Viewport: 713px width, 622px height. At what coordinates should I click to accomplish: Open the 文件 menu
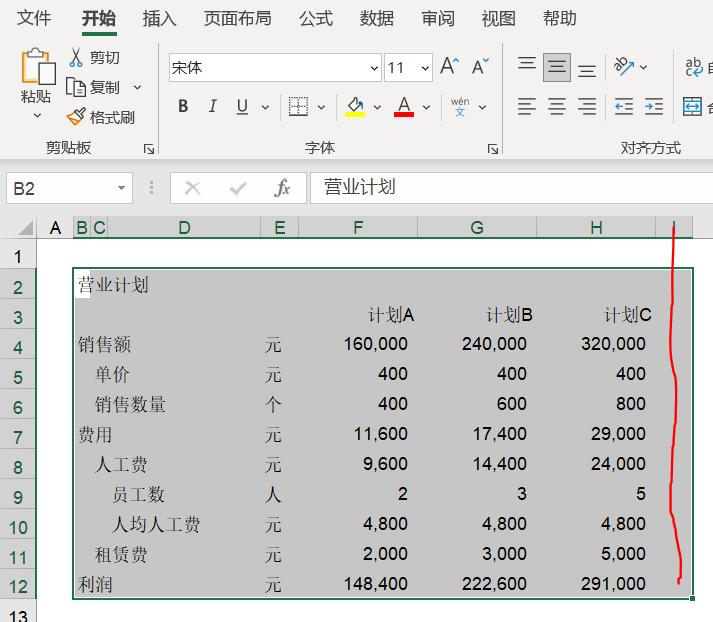(34, 19)
